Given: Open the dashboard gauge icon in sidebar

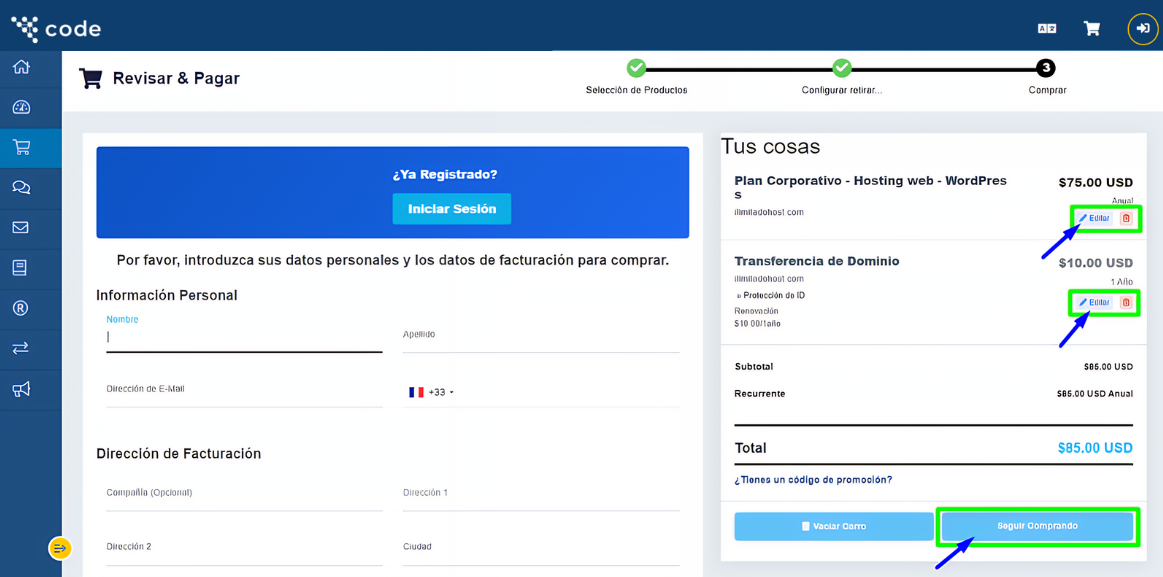Looking at the screenshot, I should [x=21, y=107].
